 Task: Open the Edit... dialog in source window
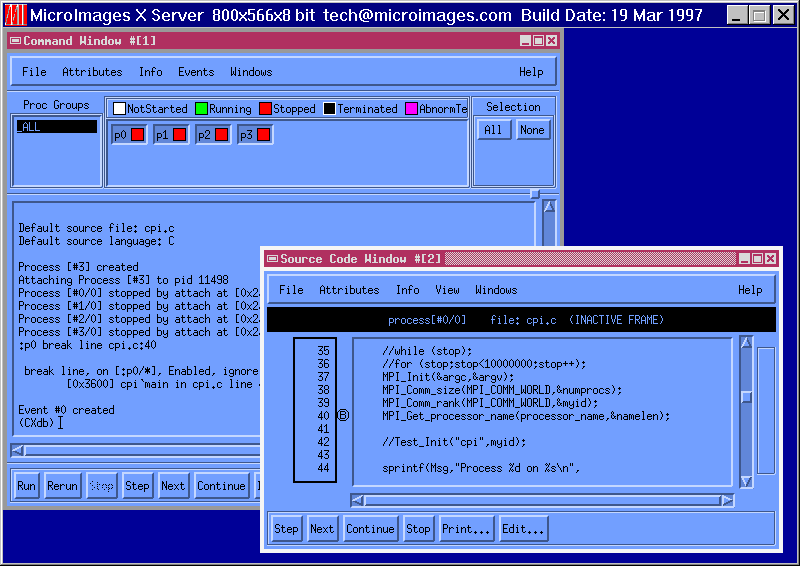[523, 529]
